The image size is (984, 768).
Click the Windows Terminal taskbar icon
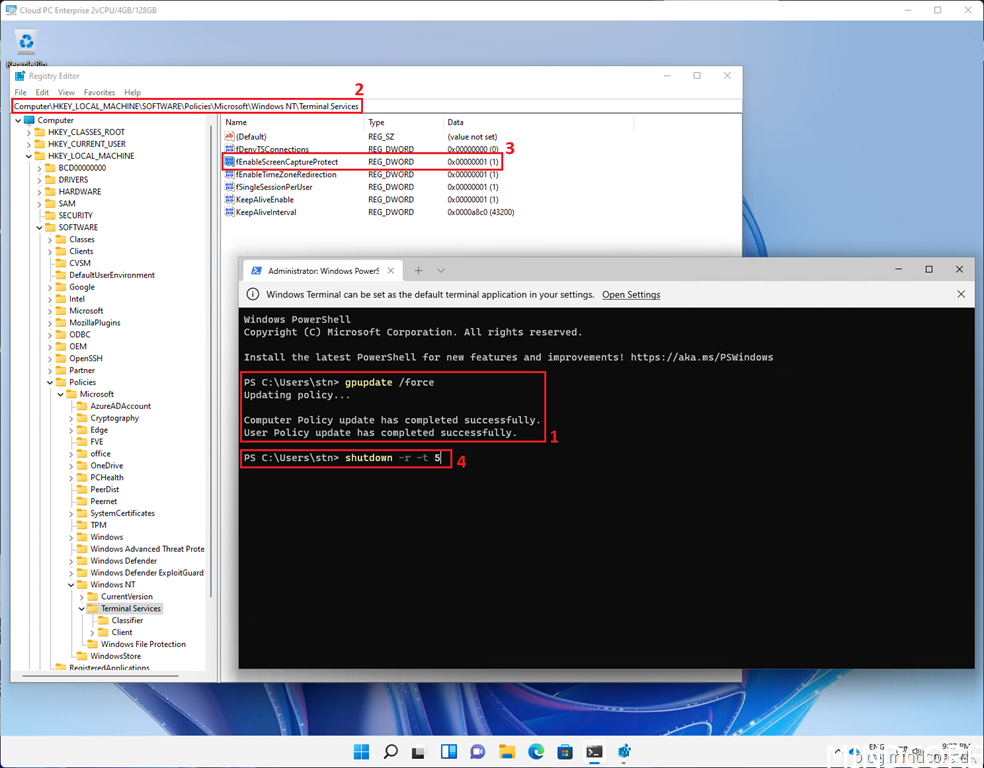click(x=594, y=752)
